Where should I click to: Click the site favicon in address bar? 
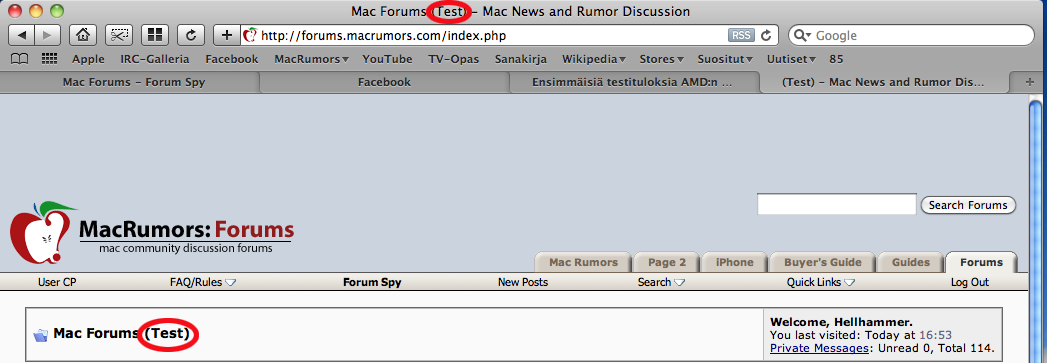[250, 35]
